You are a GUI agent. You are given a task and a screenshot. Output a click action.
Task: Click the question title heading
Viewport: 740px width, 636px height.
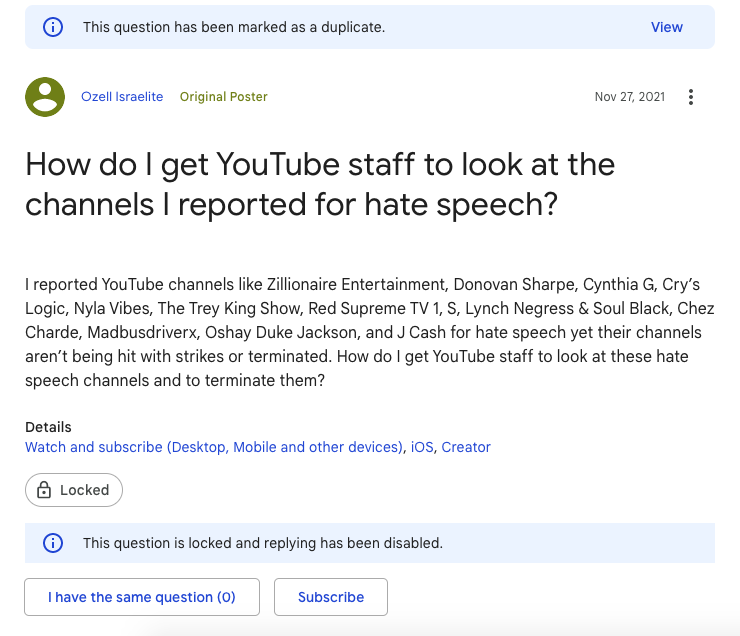point(320,184)
